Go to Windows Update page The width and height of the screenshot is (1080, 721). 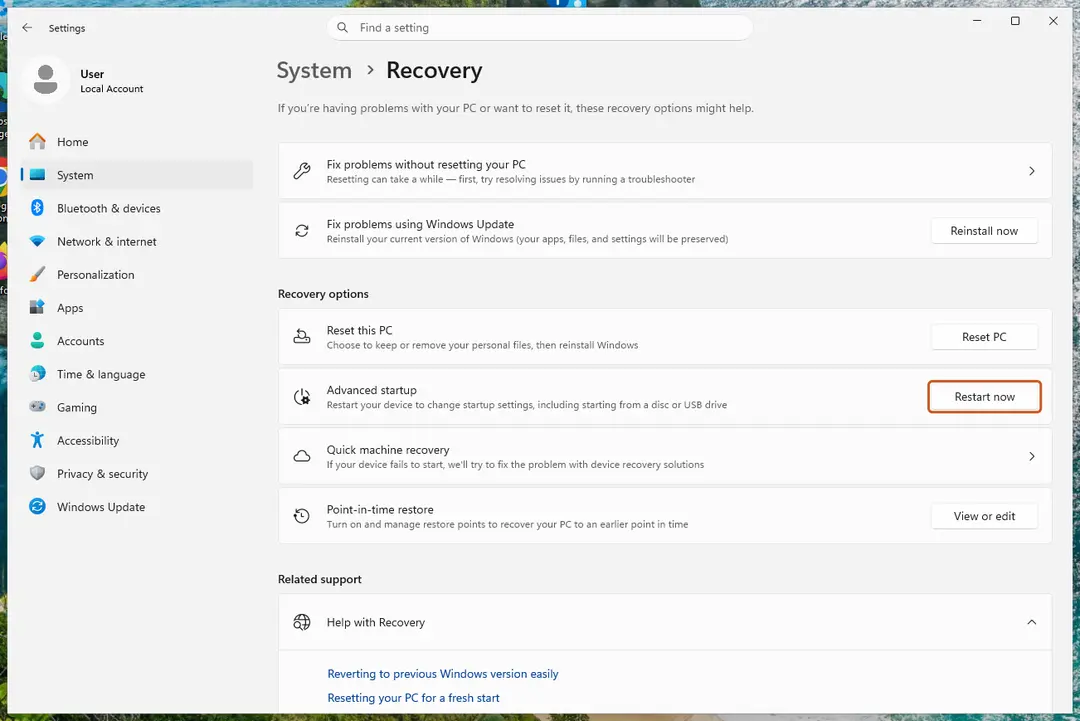coord(137,506)
